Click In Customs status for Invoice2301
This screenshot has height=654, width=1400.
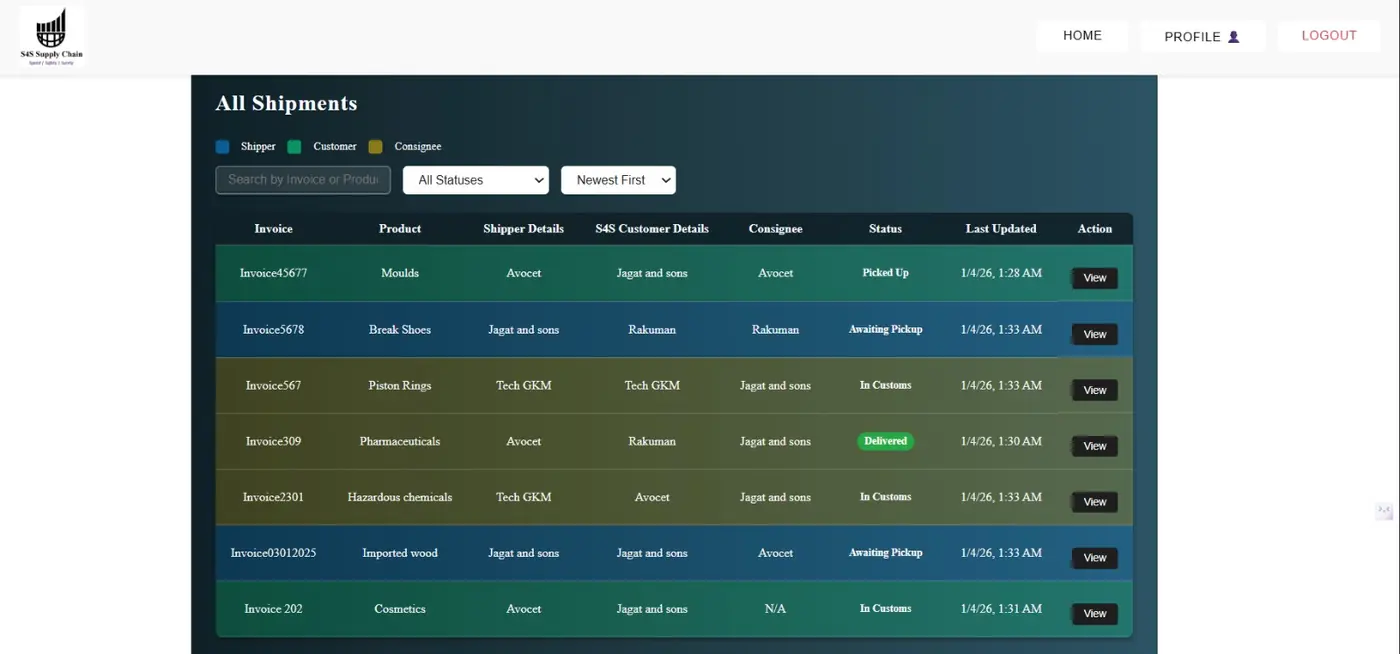[x=885, y=497]
